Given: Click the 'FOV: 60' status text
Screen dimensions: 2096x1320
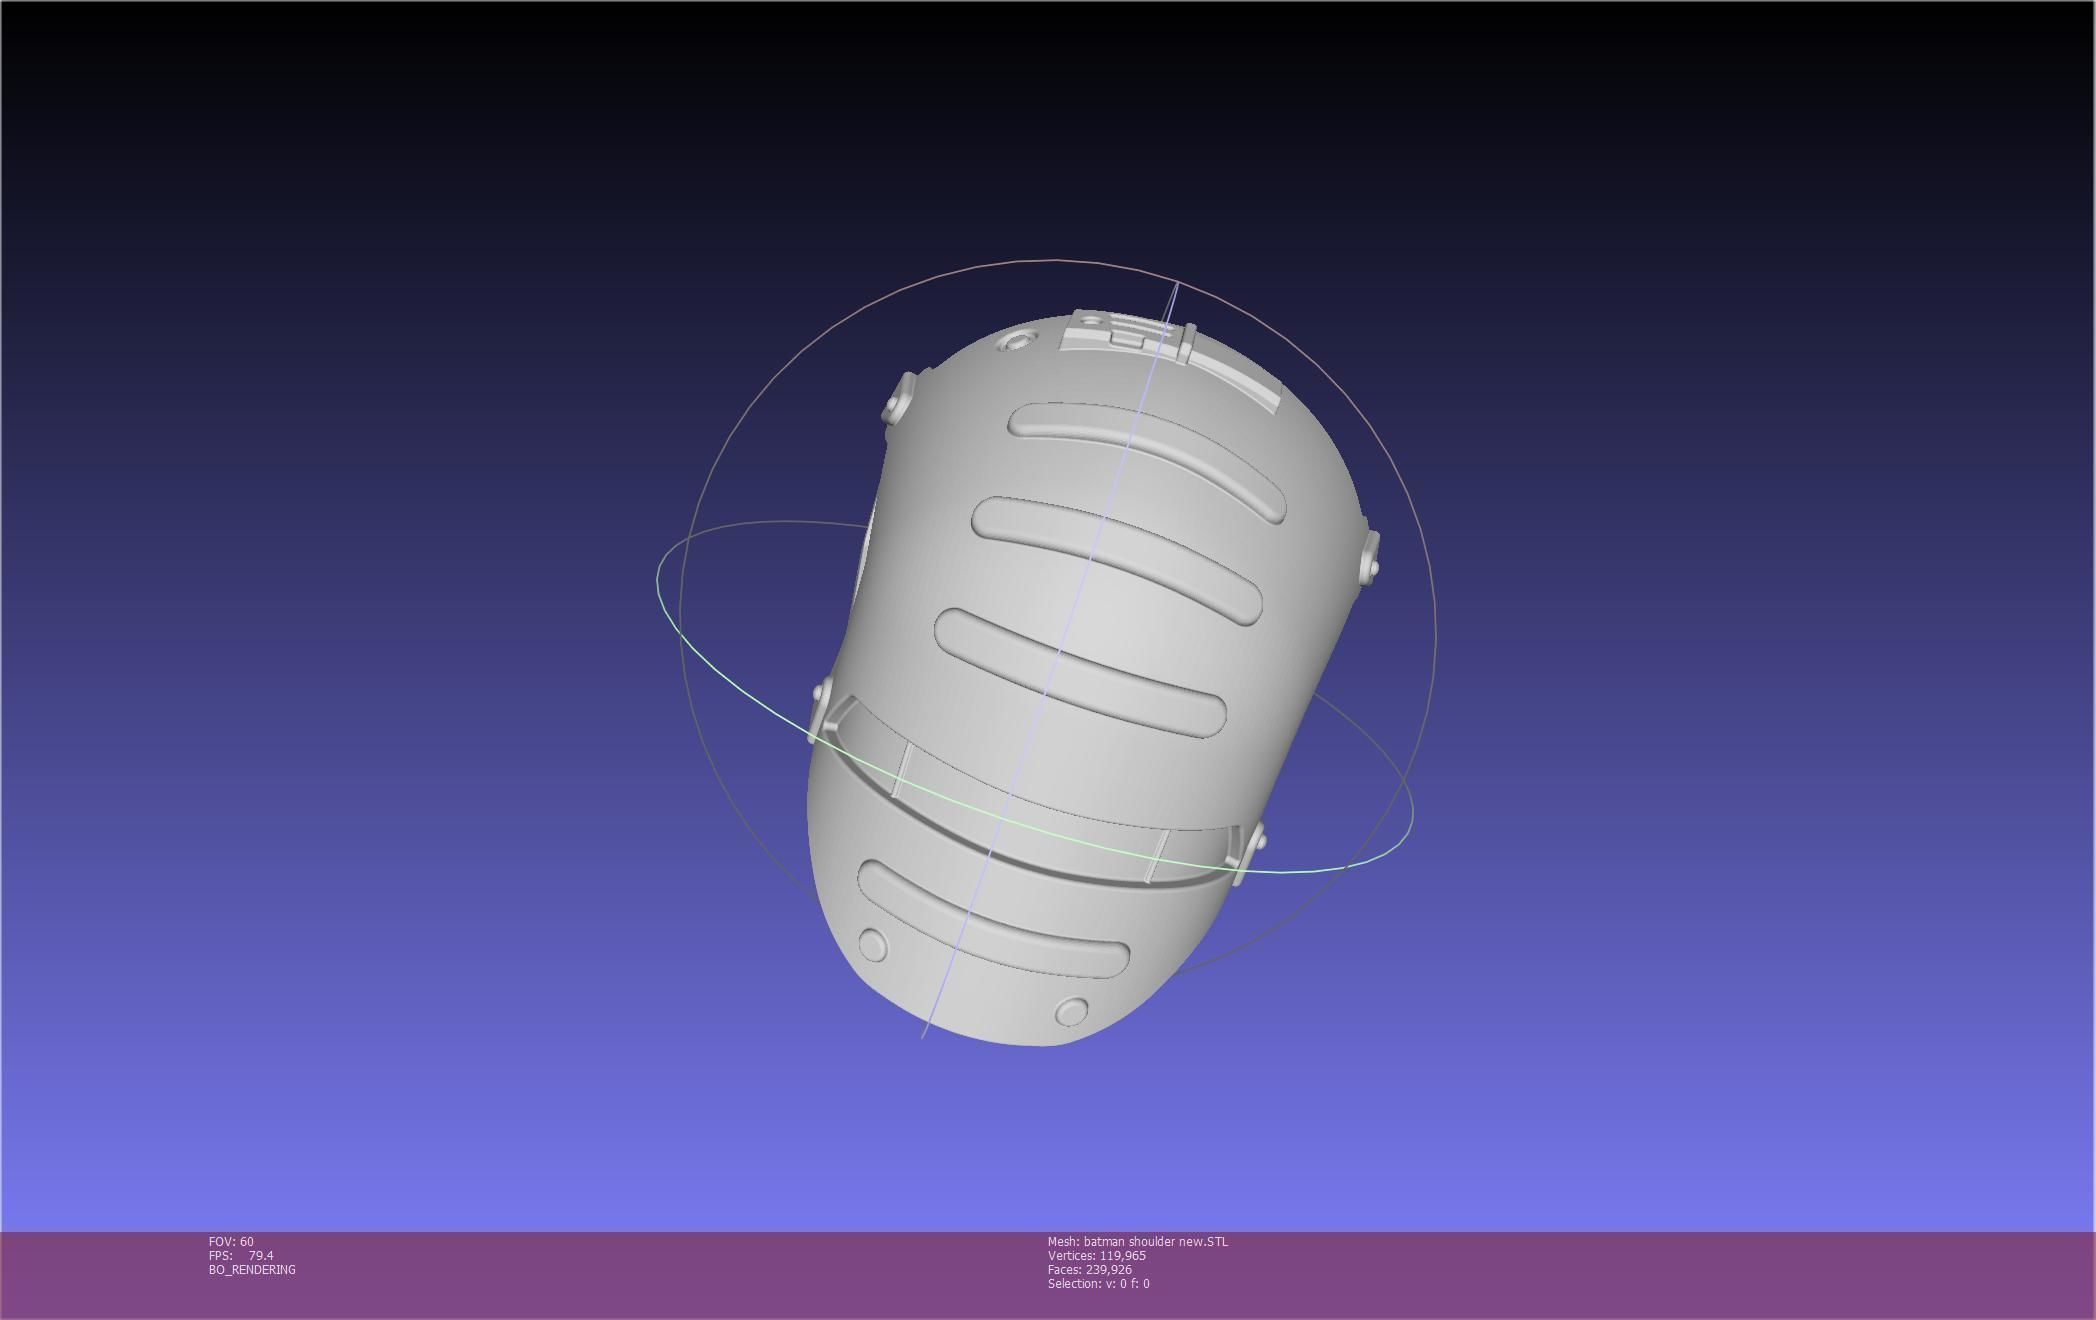Looking at the screenshot, I should 231,1242.
